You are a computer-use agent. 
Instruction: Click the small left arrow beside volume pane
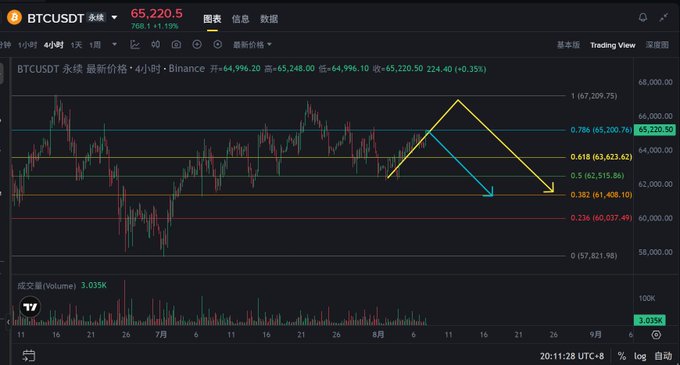[x=8, y=322]
